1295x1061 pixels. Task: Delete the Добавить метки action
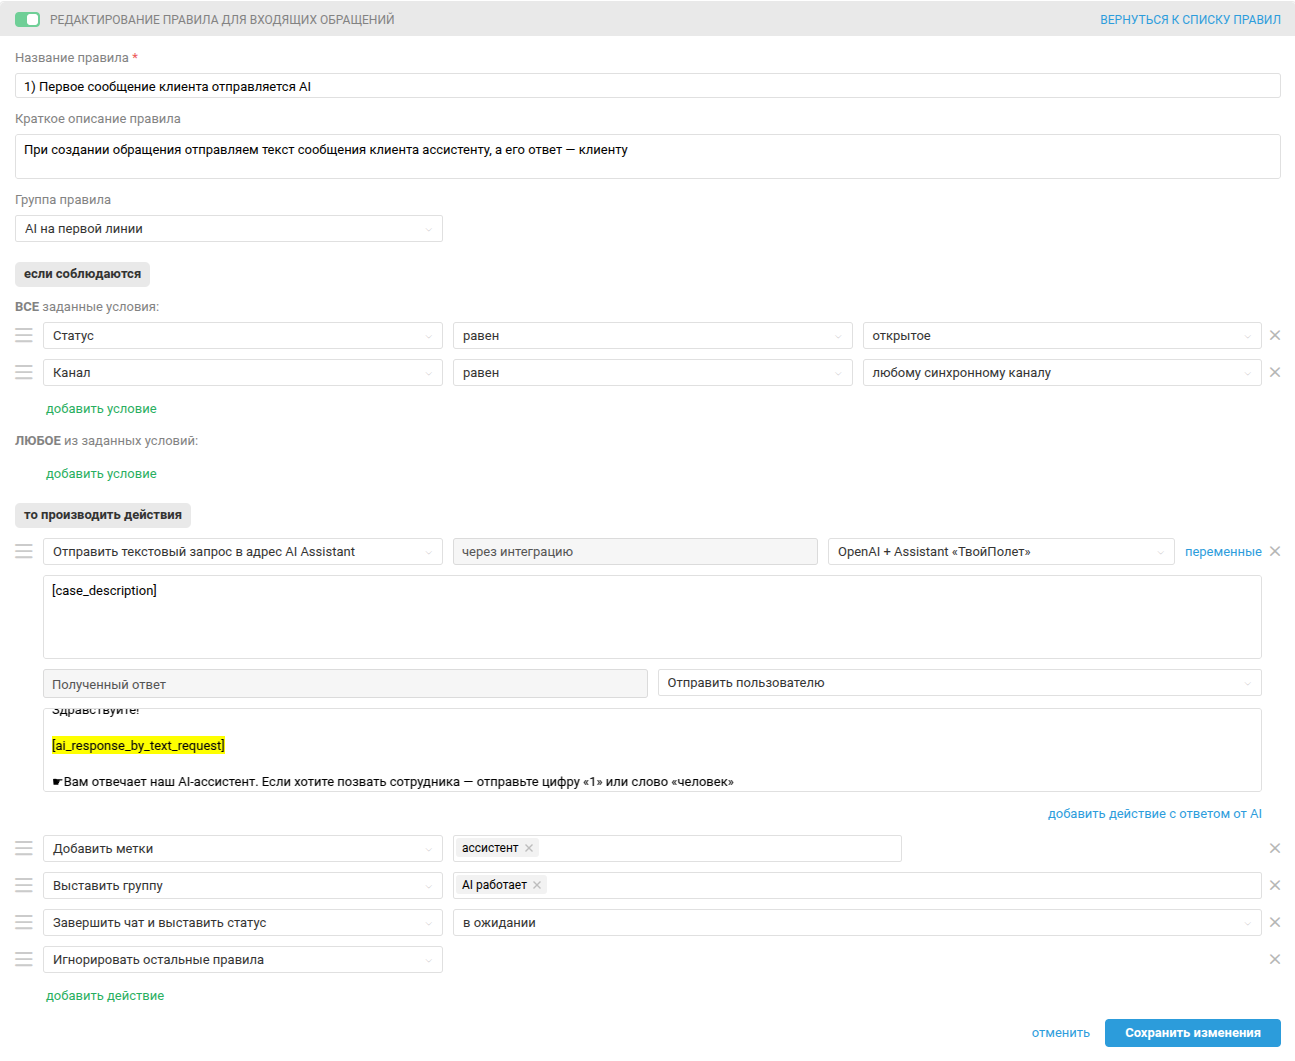[x=1274, y=849]
